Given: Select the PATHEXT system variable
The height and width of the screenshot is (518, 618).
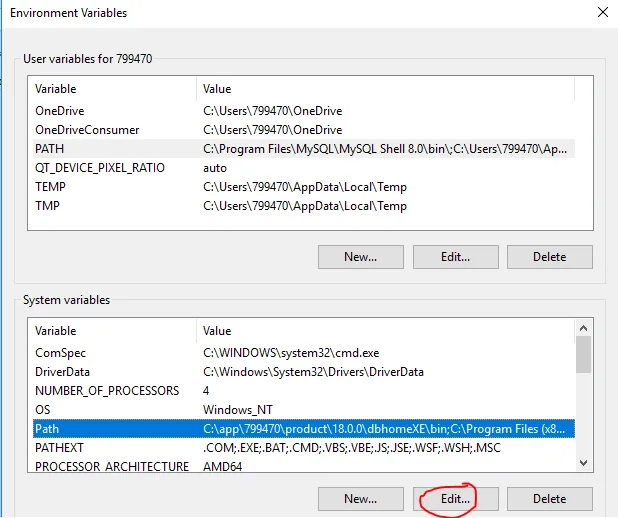Looking at the screenshot, I should [60, 448].
